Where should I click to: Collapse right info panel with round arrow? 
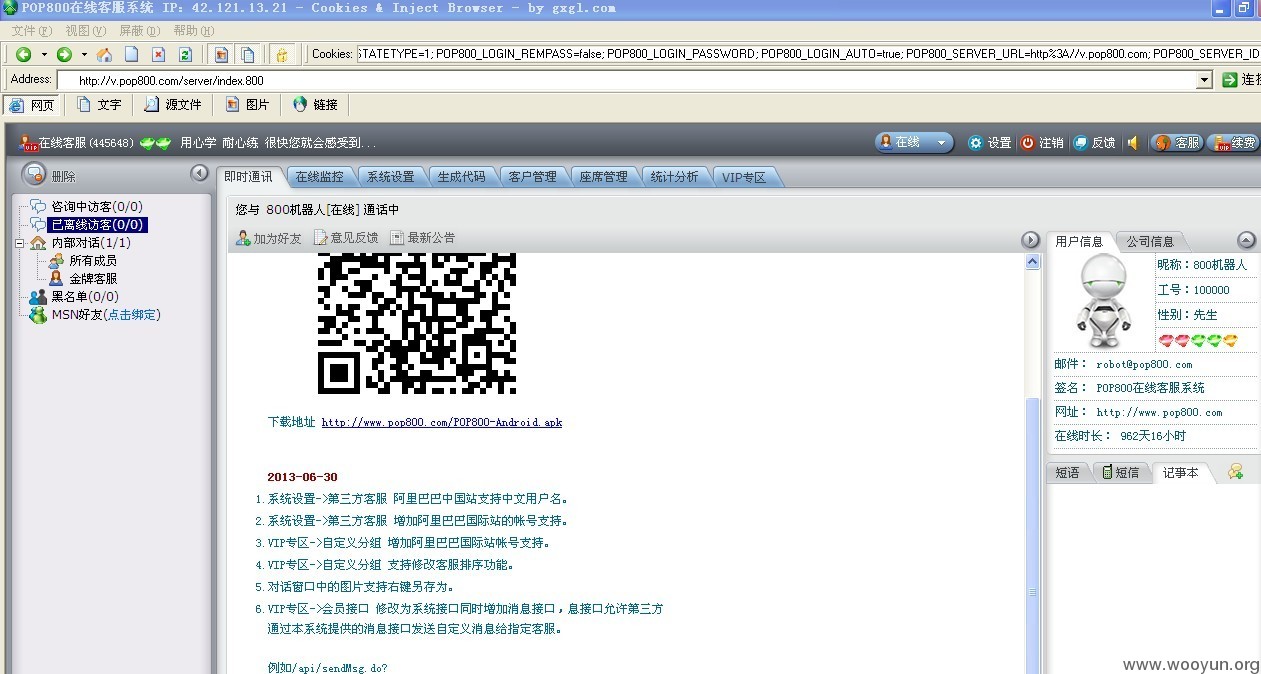[x=1030, y=240]
